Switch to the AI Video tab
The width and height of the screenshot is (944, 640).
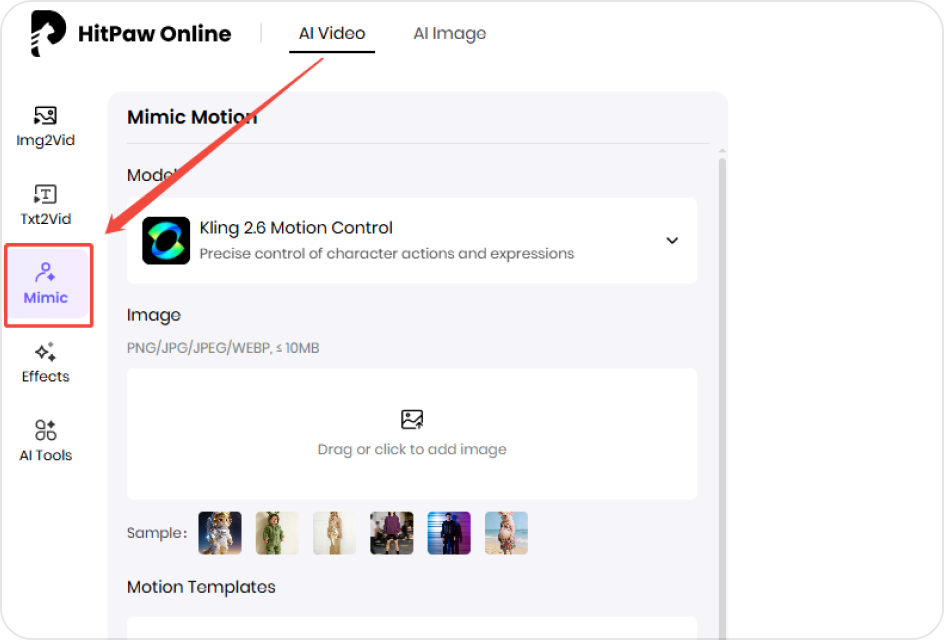(331, 32)
